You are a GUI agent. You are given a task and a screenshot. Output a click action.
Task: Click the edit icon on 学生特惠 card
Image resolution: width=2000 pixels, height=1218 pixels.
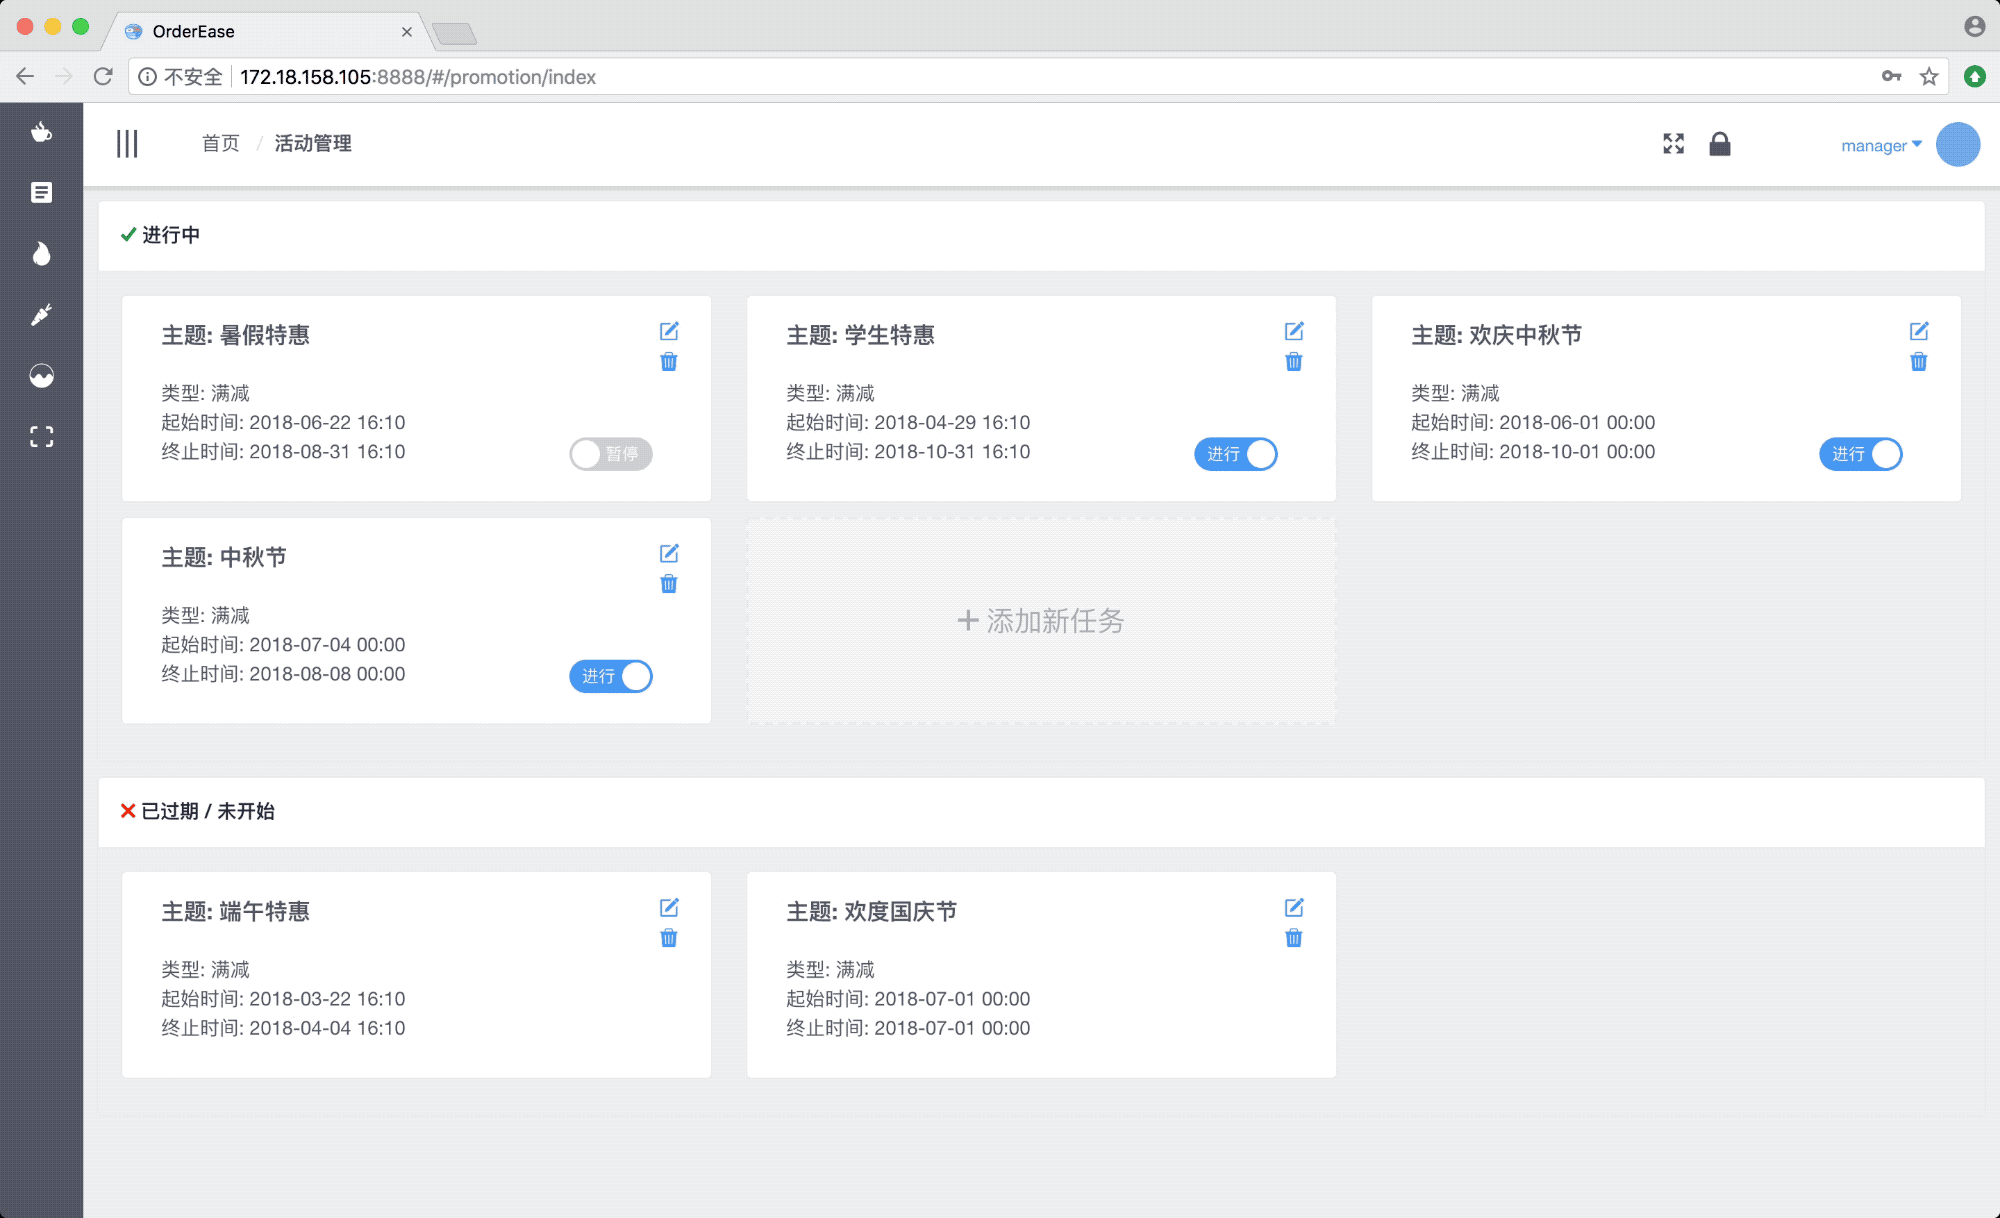click(1293, 331)
